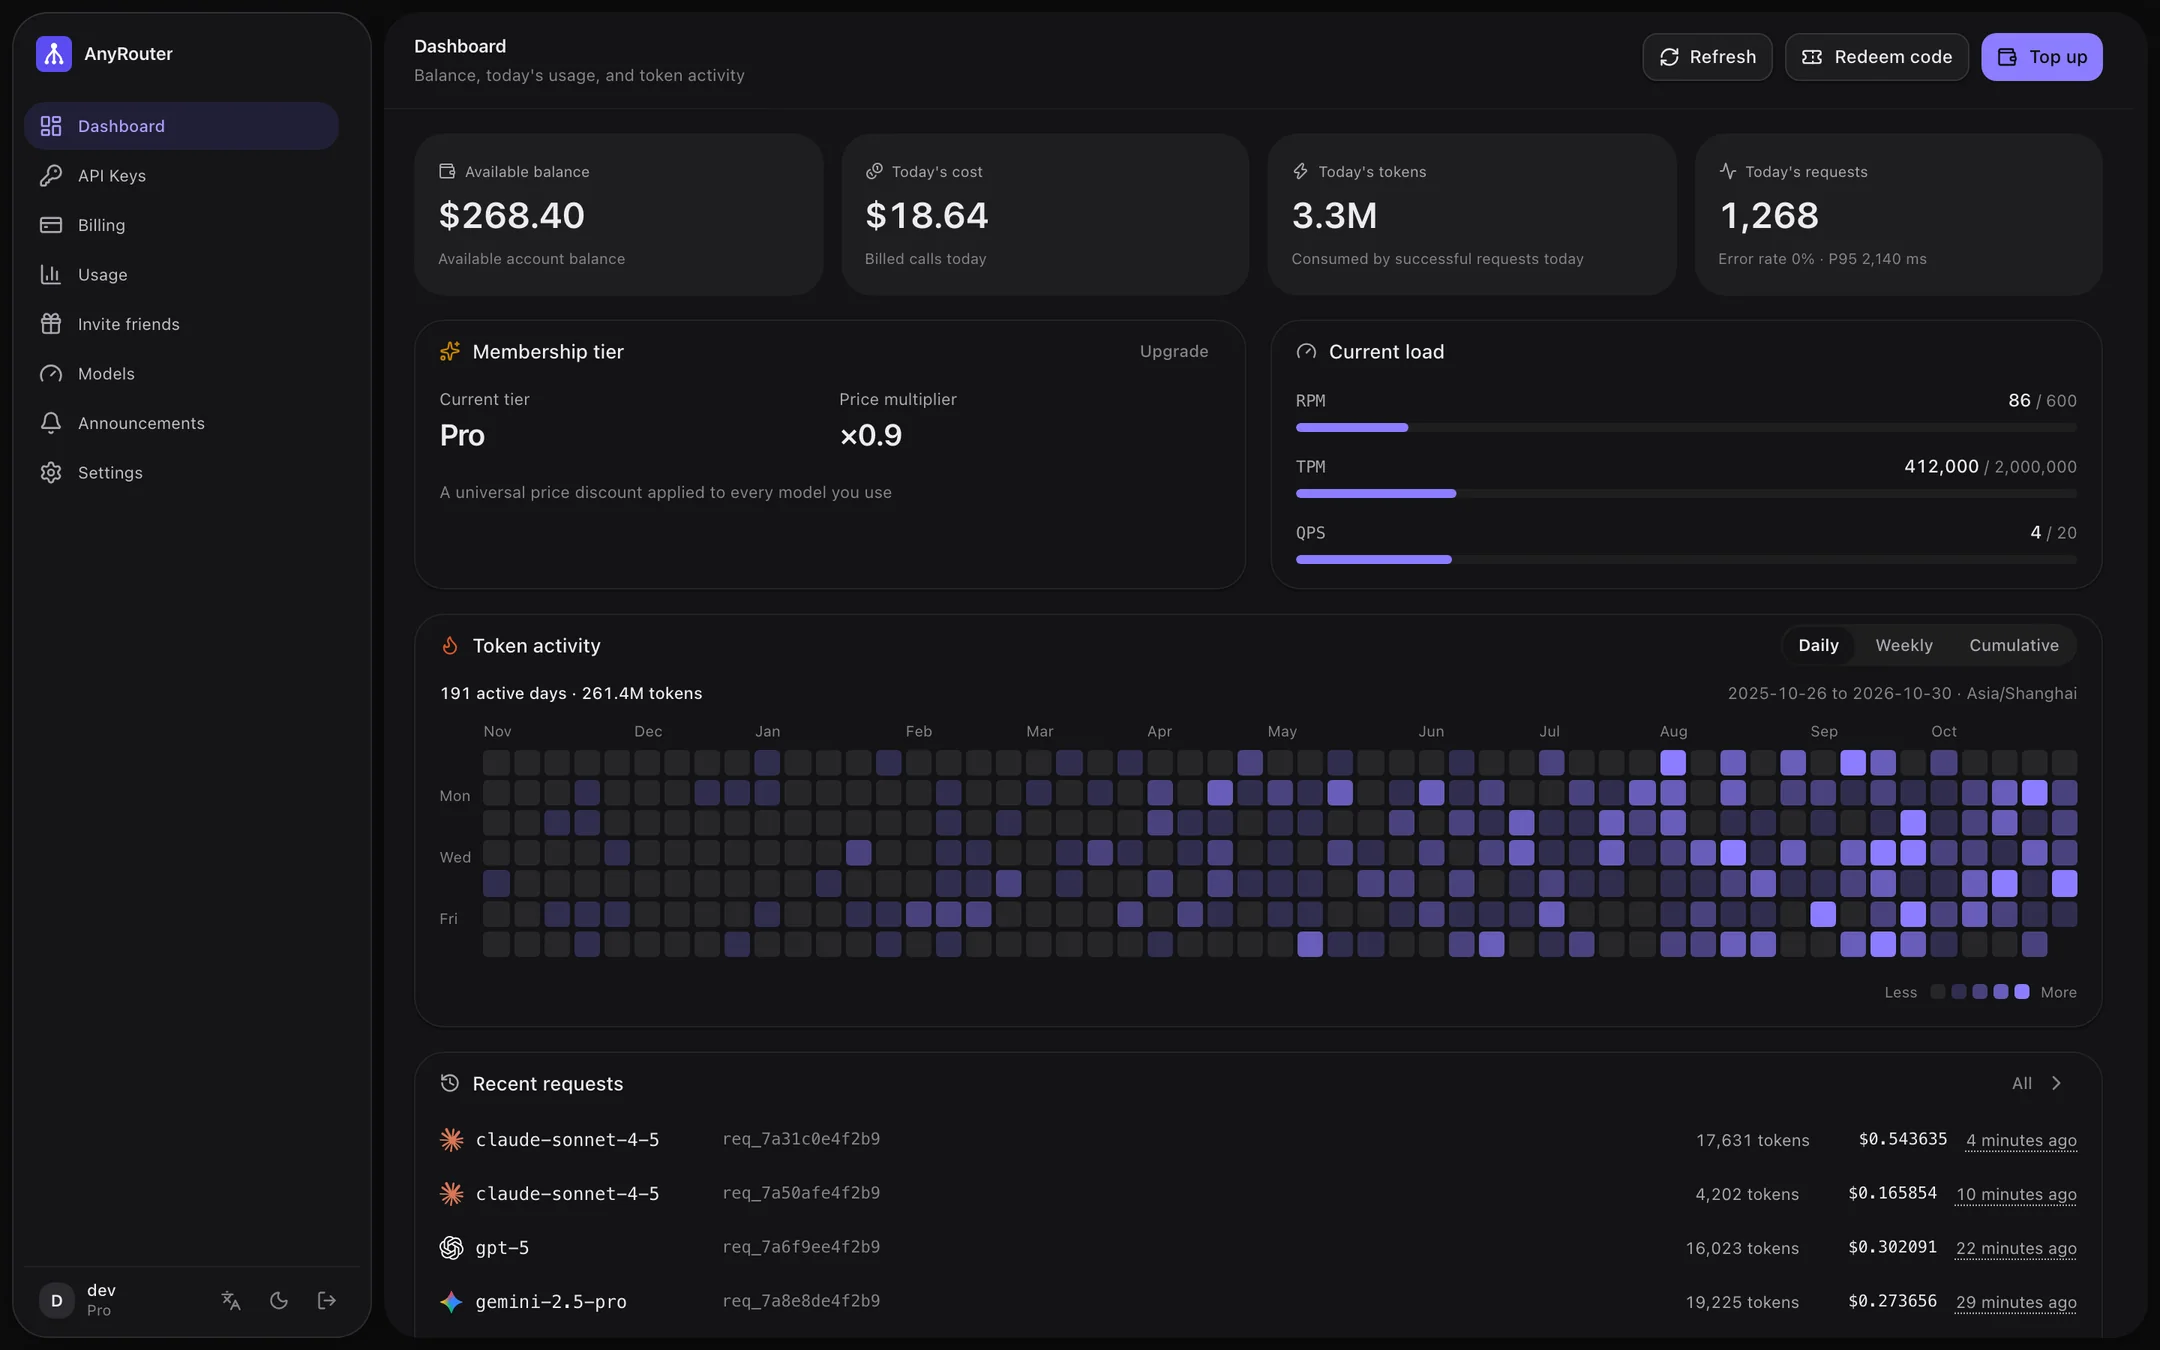Switch token activity to Daily view
The width and height of the screenshot is (2160, 1350).
click(x=1818, y=646)
